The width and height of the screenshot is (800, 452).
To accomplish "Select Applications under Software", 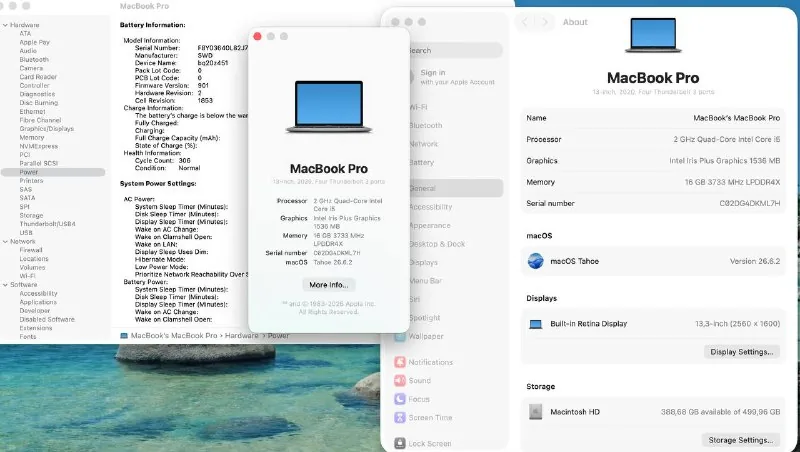I will [x=38, y=302].
